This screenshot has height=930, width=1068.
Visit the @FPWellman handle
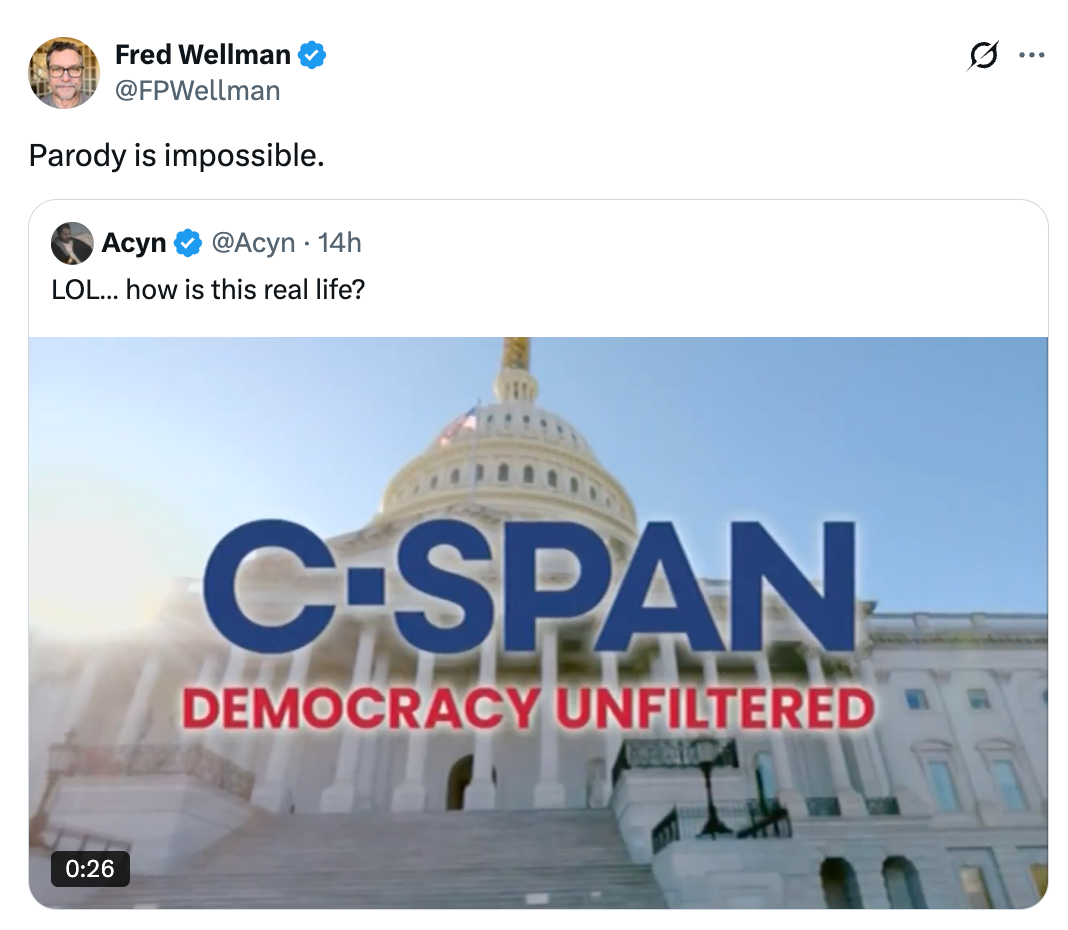pyautogui.click(x=198, y=91)
